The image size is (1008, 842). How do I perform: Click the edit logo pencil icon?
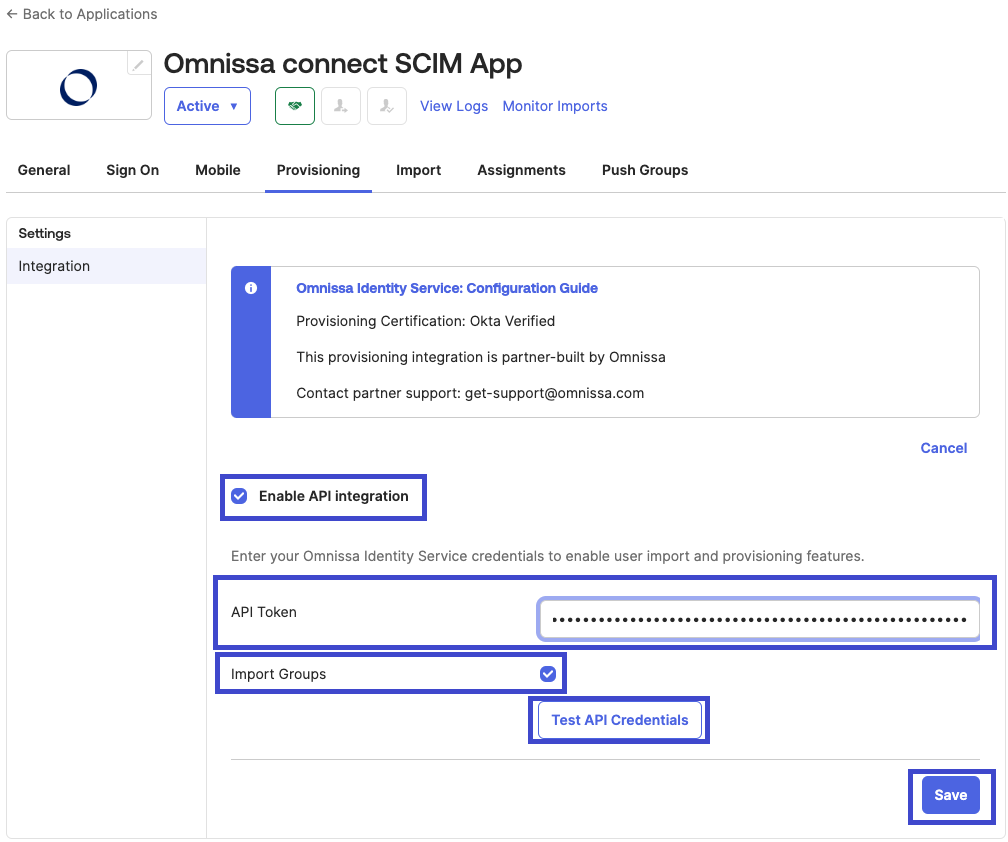coord(138,64)
